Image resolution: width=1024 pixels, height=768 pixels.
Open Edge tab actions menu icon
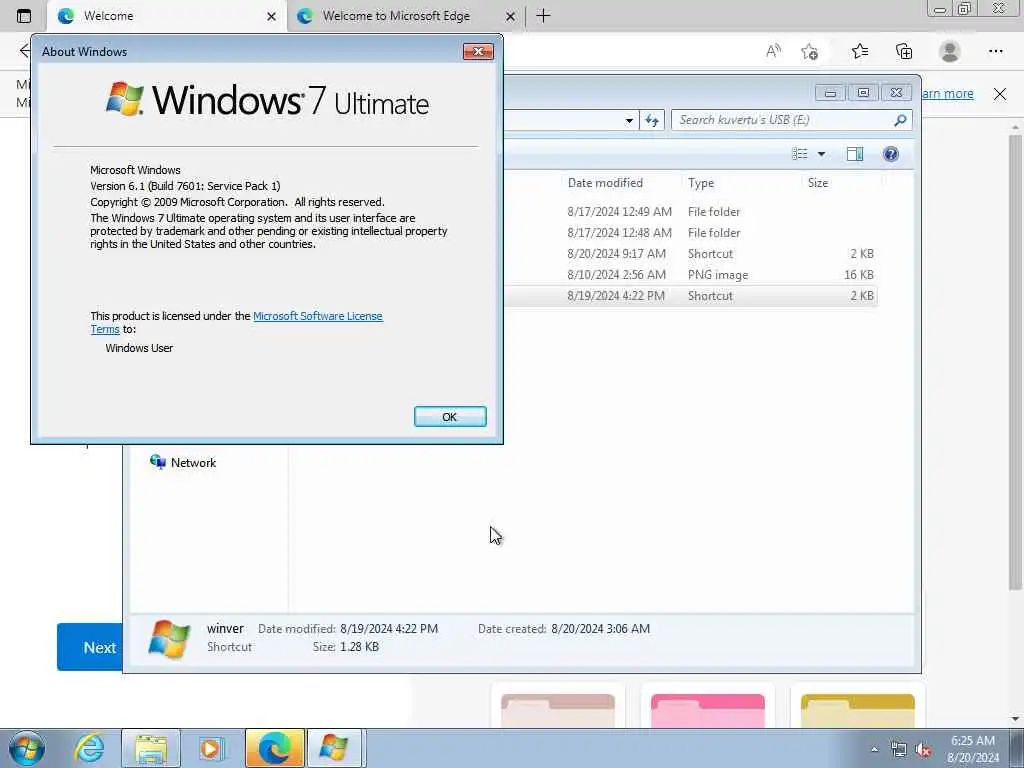[24, 16]
